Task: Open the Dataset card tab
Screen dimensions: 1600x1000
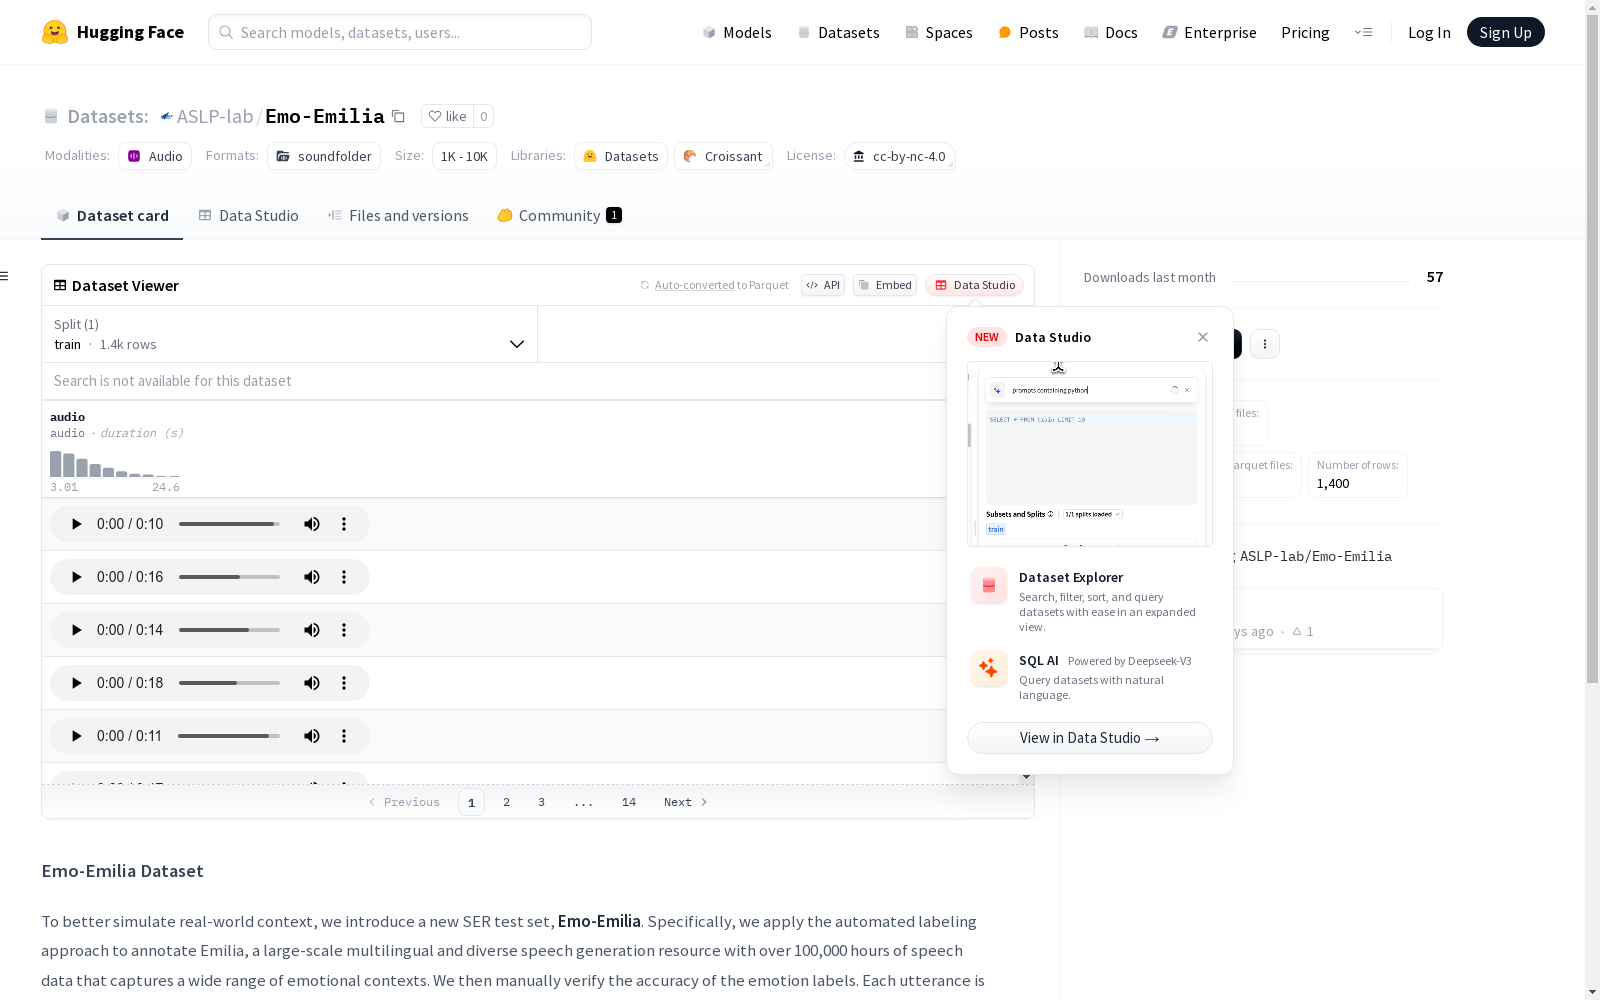Action: click(112, 215)
